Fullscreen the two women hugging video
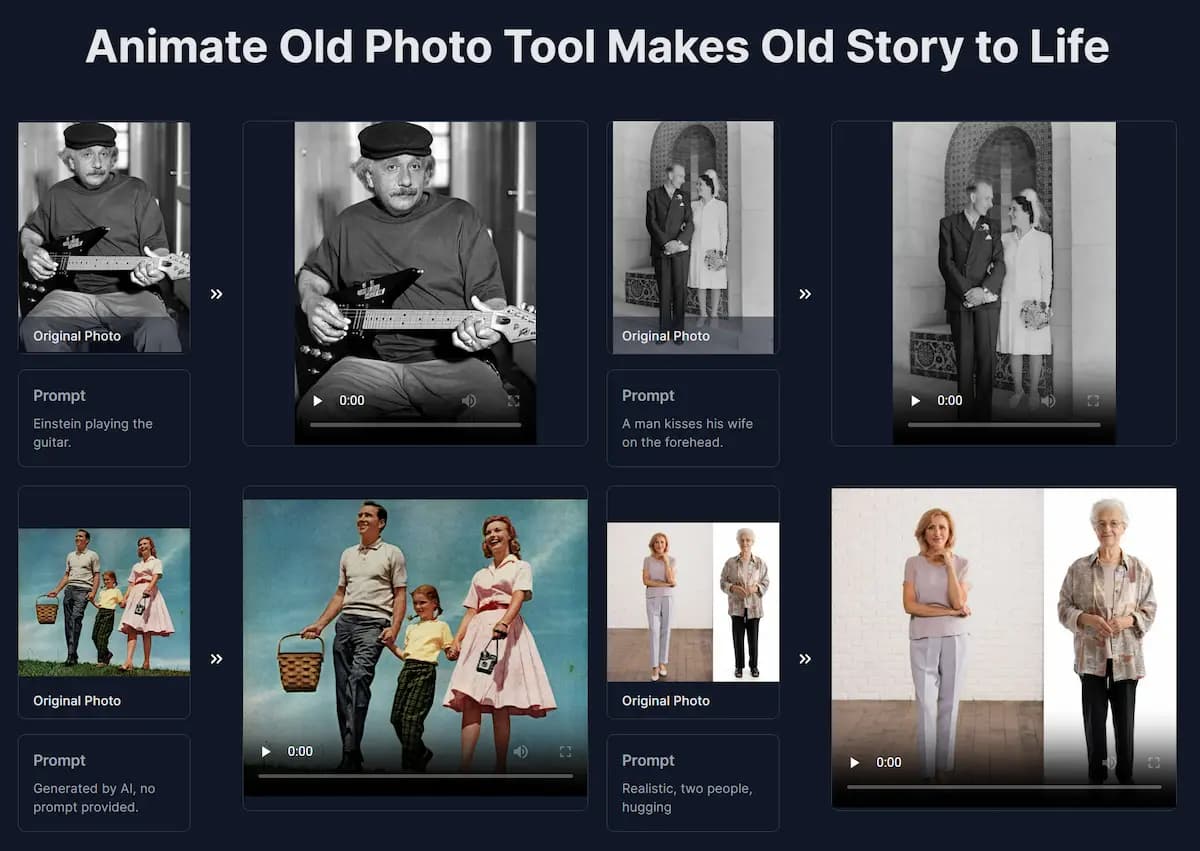 click(x=1155, y=761)
